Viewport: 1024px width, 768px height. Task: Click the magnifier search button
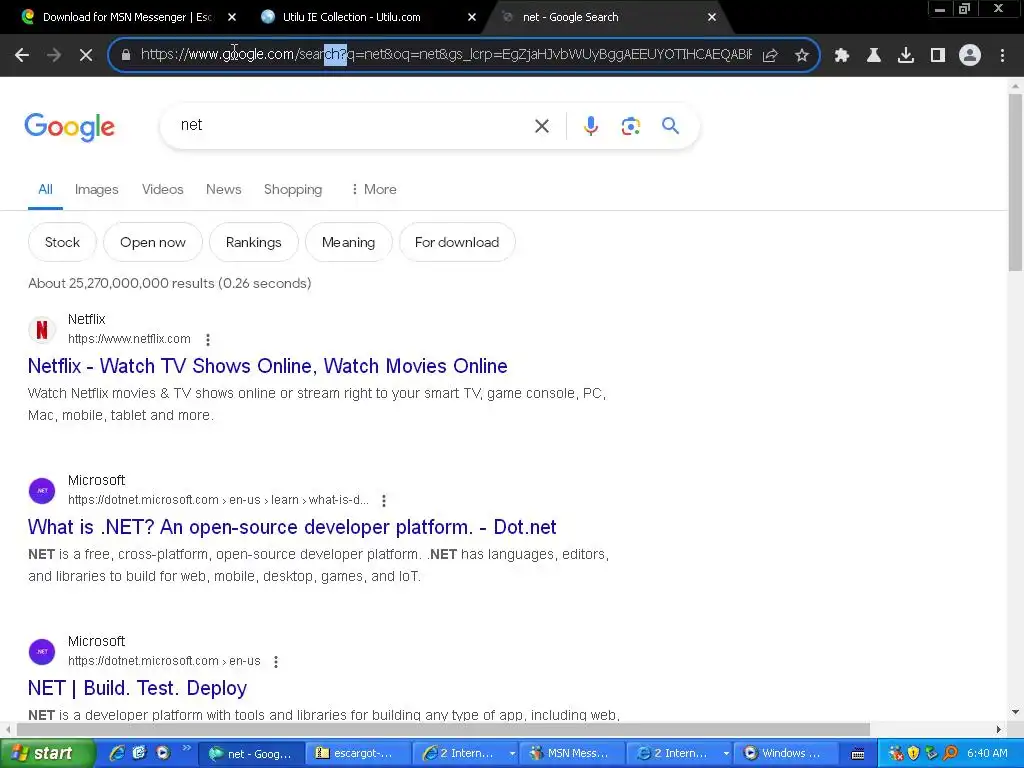(x=670, y=125)
